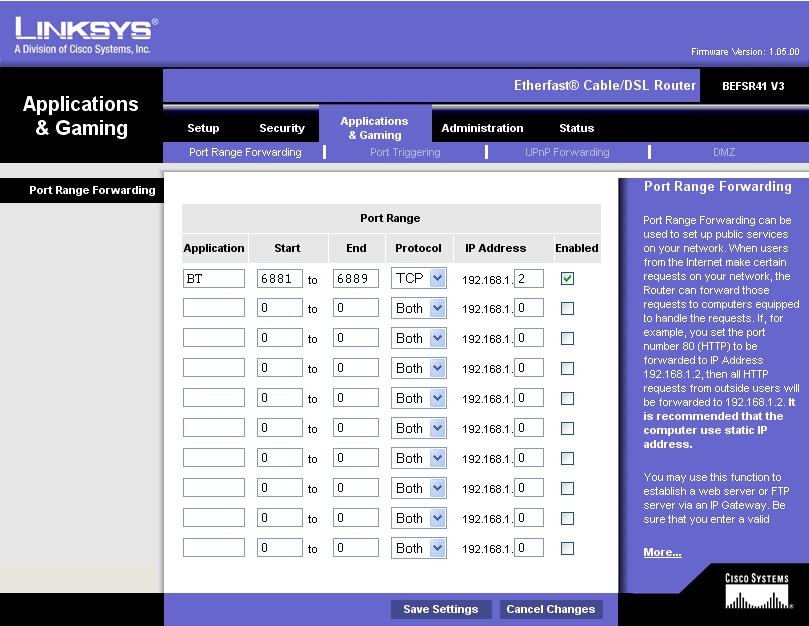
Task: Tick Enabled checkbox in fourth row
Action: click(x=567, y=368)
